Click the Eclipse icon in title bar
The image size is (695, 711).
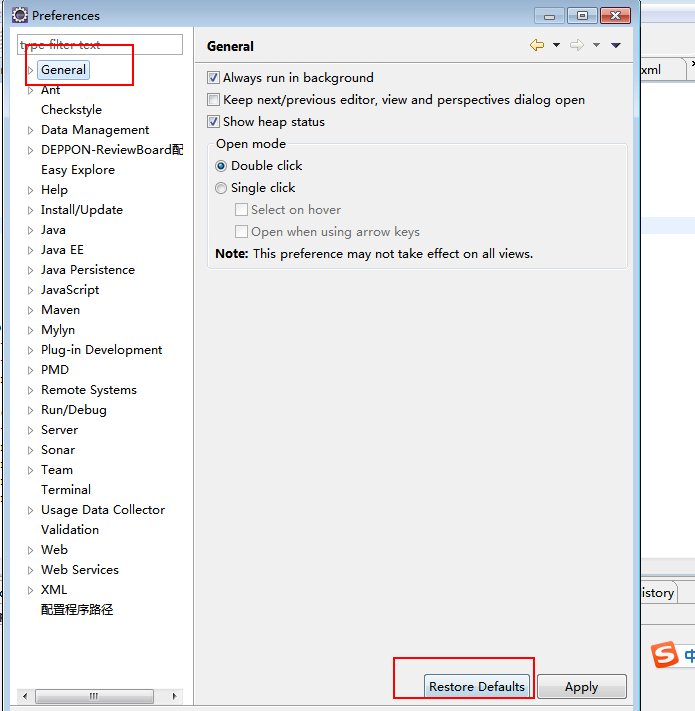coord(19,15)
